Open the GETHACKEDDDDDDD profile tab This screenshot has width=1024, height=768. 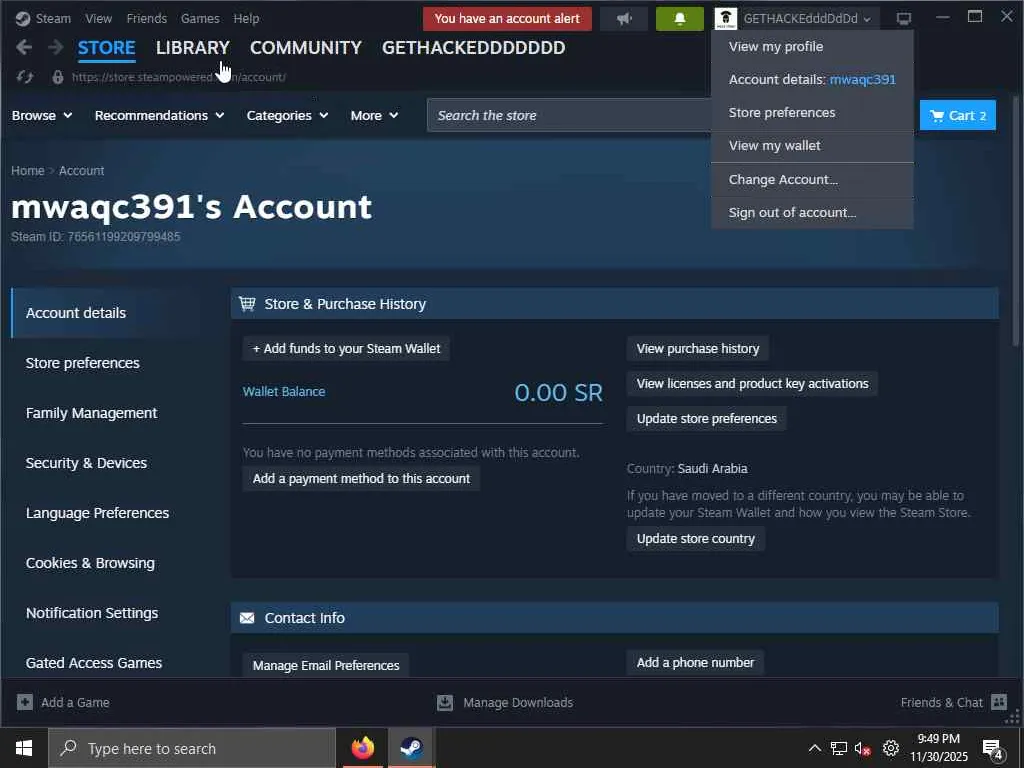473,48
